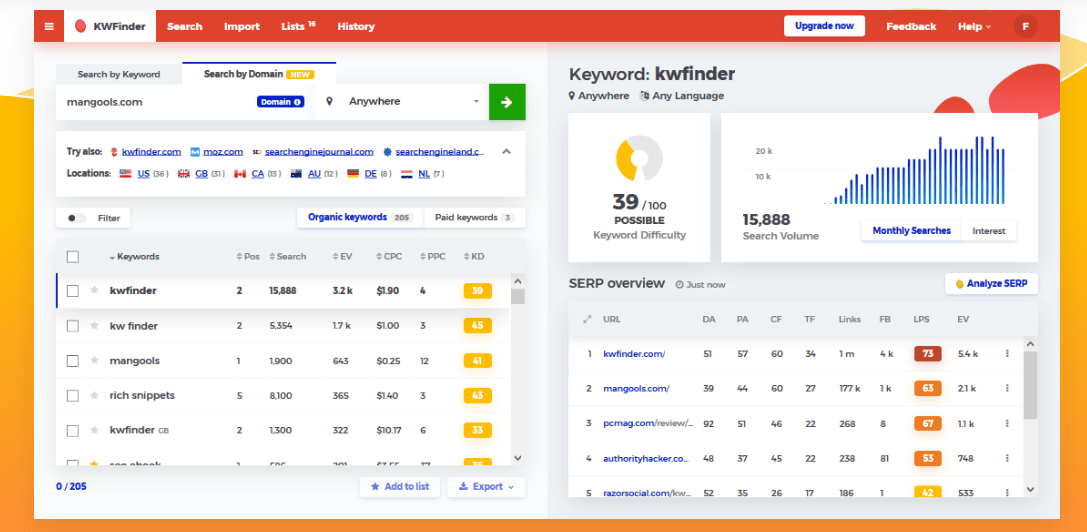Open kwfinder.com Try also link

coord(151,151)
